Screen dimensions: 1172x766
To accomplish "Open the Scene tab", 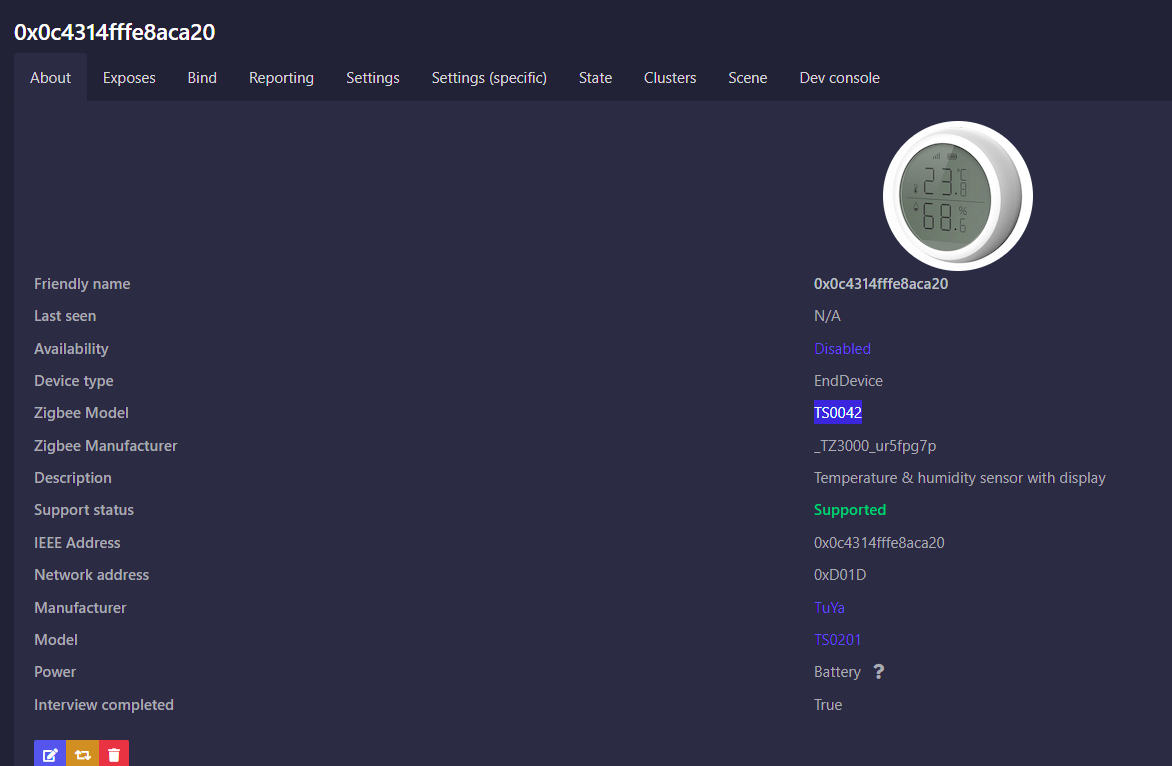I will tap(747, 78).
